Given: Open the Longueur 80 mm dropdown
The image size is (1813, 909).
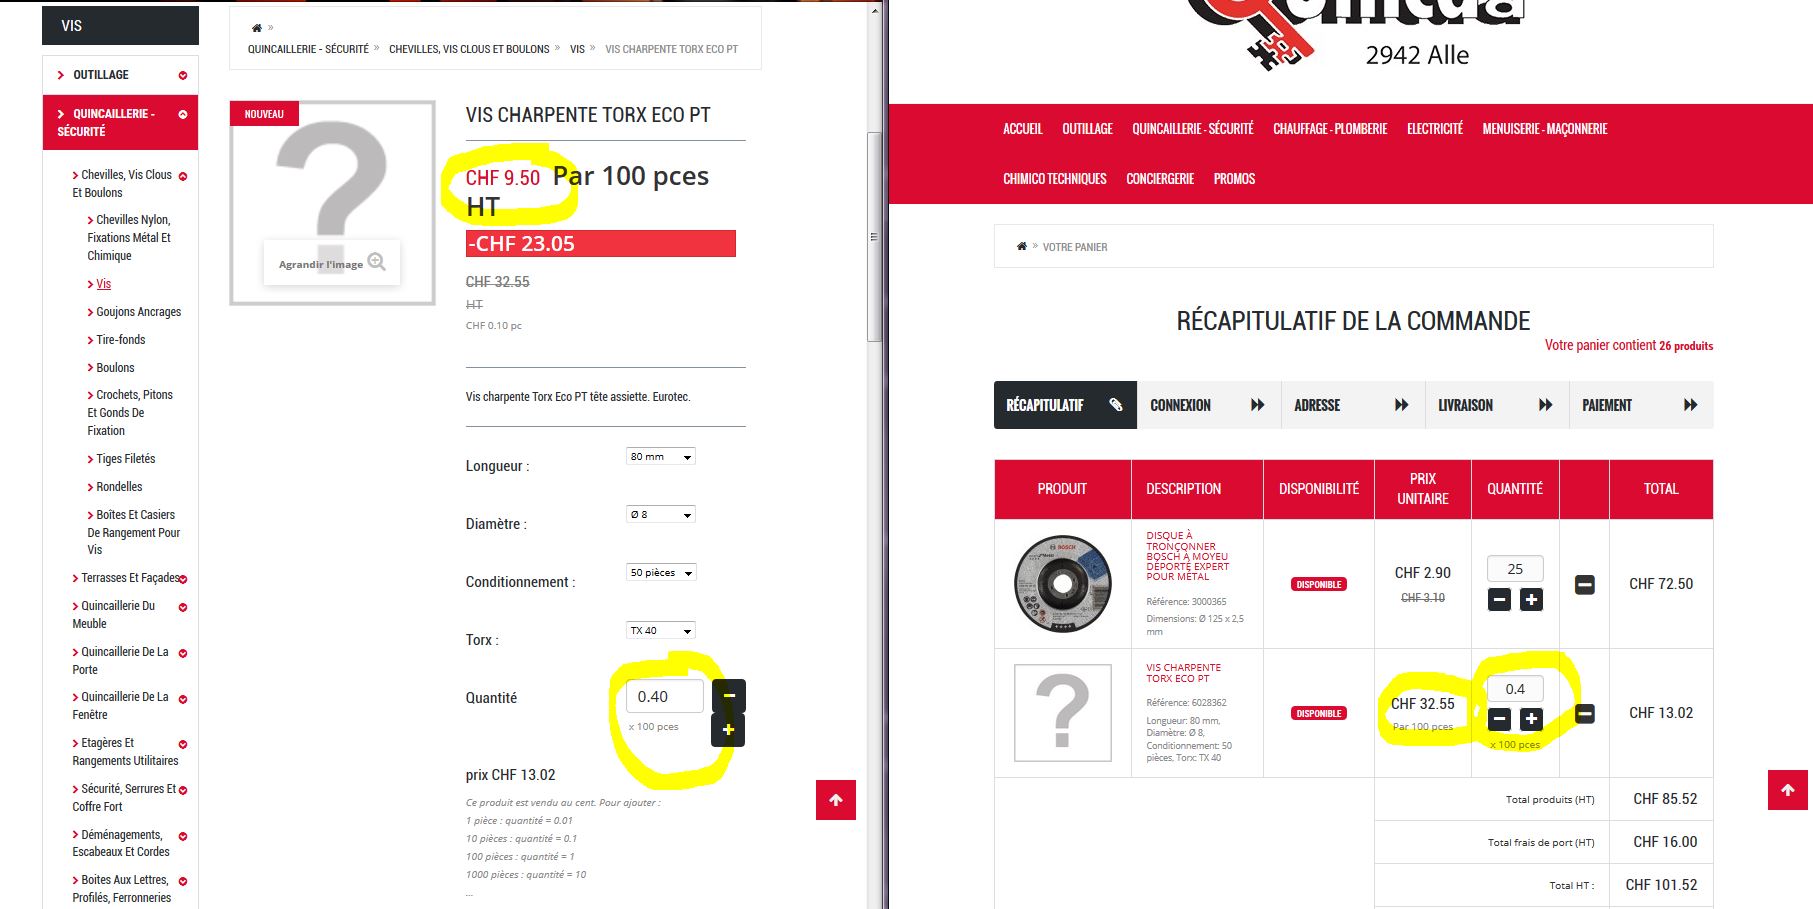Looking at the screenshot, I should pos(660,457).
